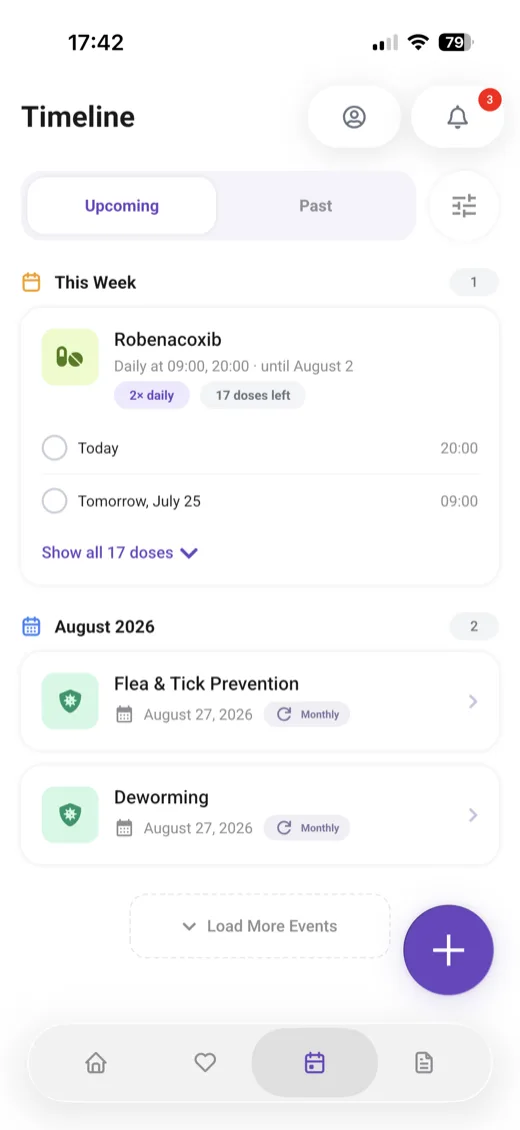Viewport: 520px width, 1130px height.
Task: Tap the Flea & Tick shield icon
Action: 70,701
